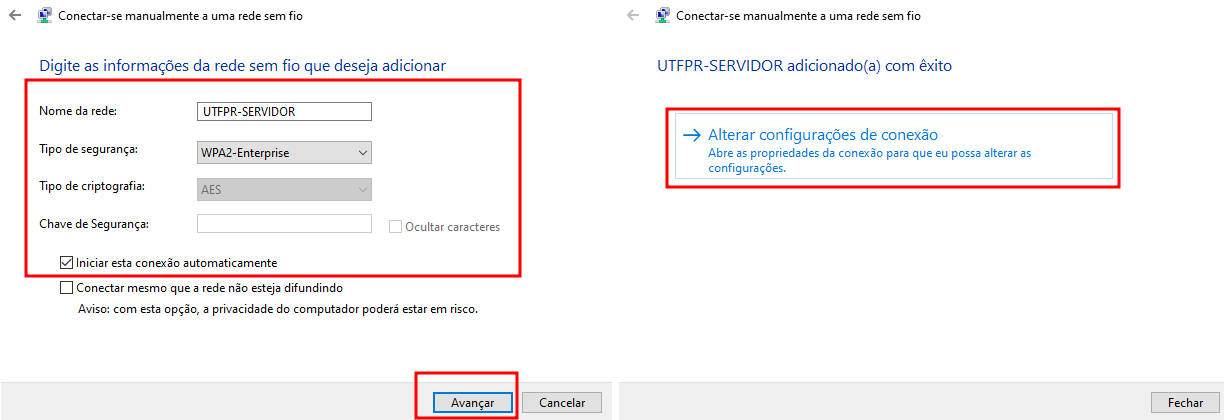1225x420 pixels.
Task: Go back using the left wizard arrow
Action: 14,16
